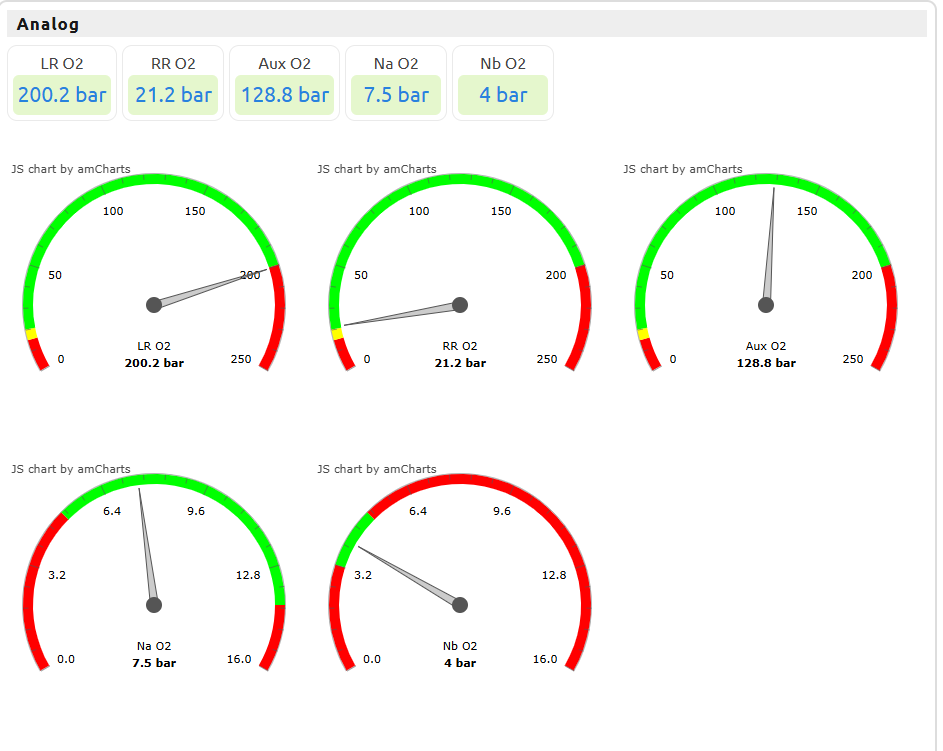Select the Na O2 value card
Image resolution: width=943 pixels, height=751 pixels.
(396, 83)
